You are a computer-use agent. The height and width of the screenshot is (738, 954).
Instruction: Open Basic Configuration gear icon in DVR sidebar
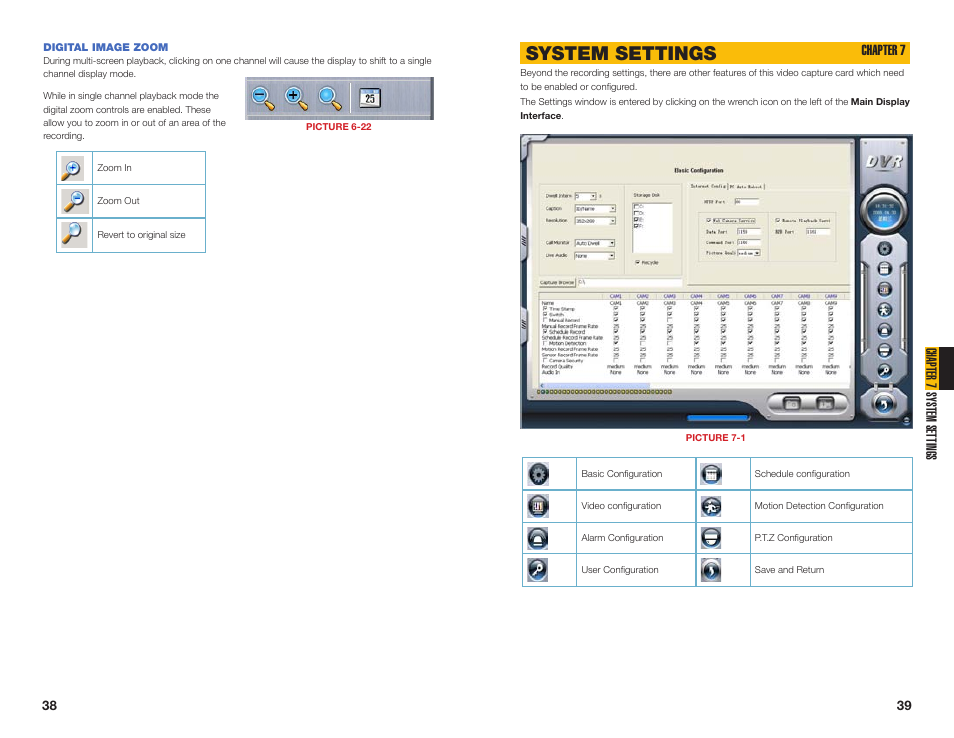[884, 249]
